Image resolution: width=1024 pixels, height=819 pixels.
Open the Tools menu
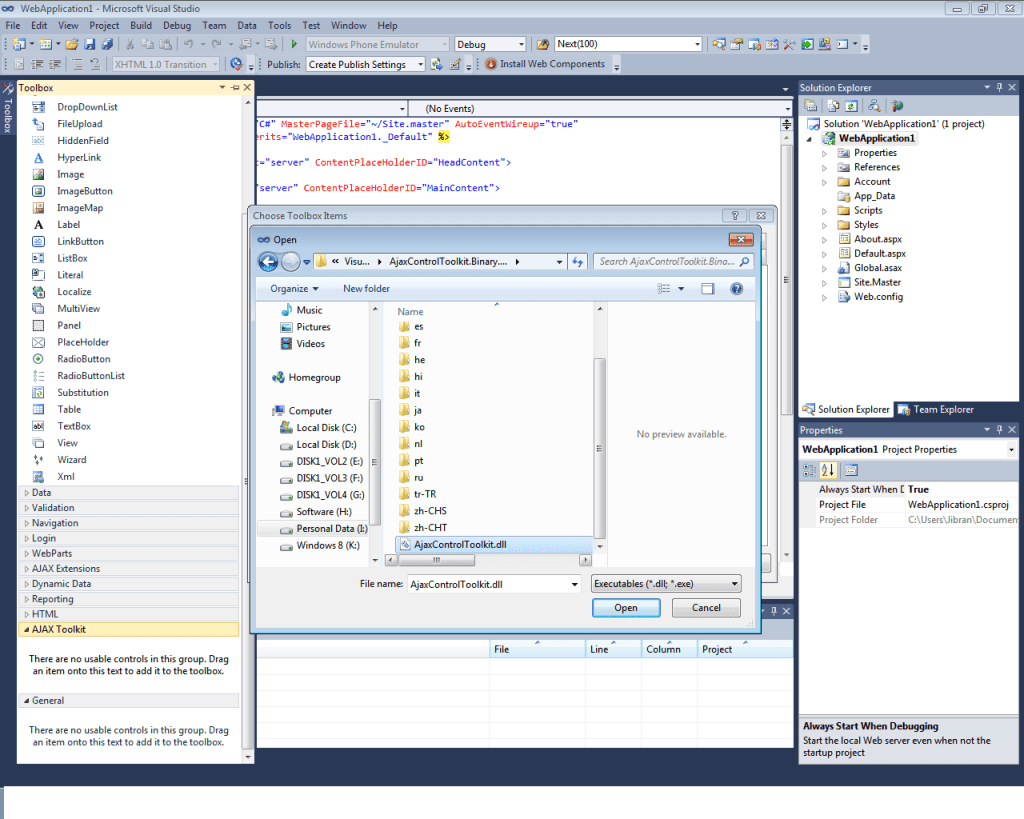[x=279, y=25]
